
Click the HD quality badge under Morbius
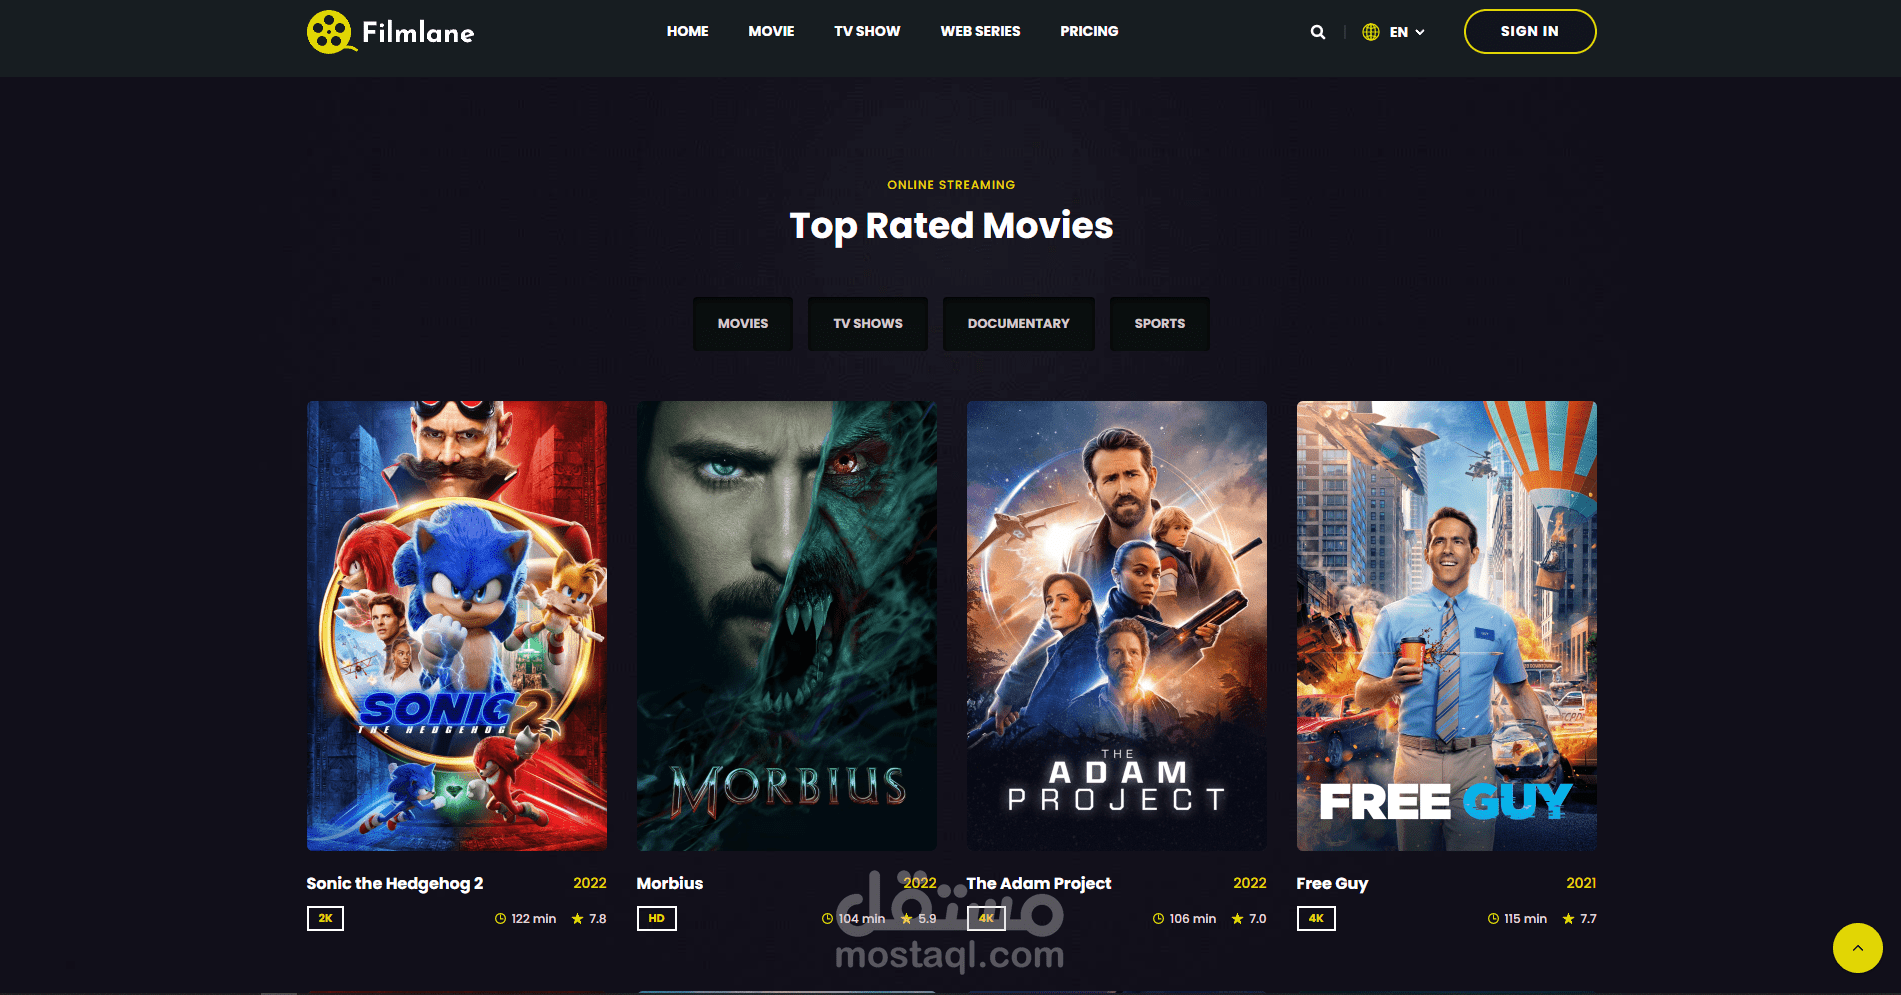pyautogui.click(x=657, y=918)
